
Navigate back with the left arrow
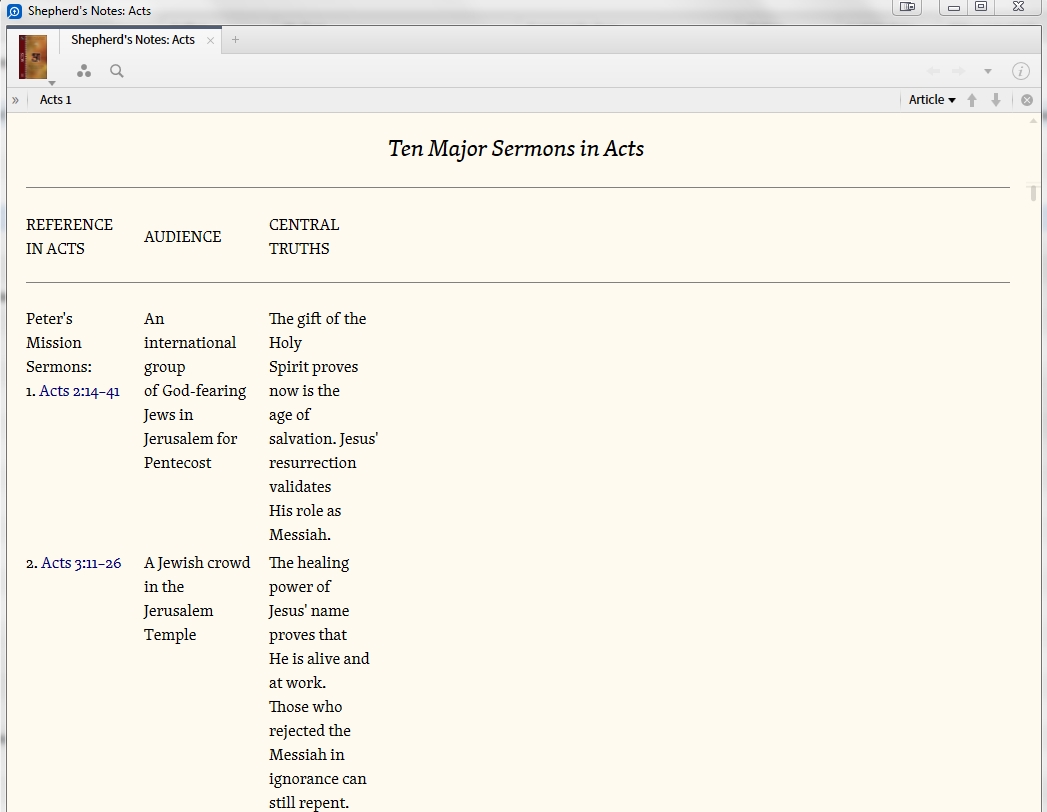coord(933,71)
